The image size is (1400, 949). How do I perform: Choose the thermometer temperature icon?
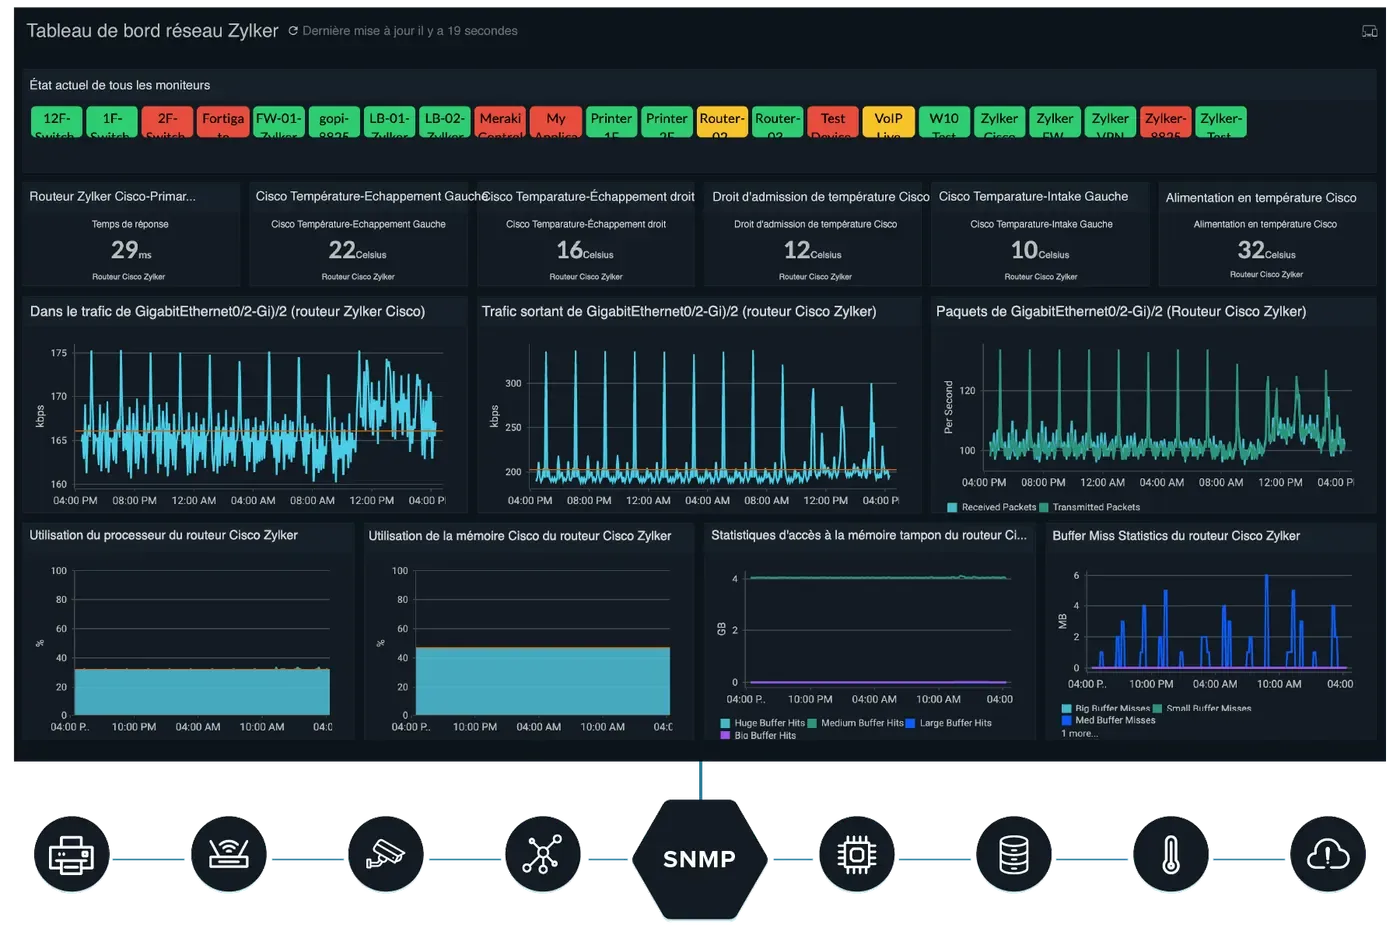pos(1171,855)
